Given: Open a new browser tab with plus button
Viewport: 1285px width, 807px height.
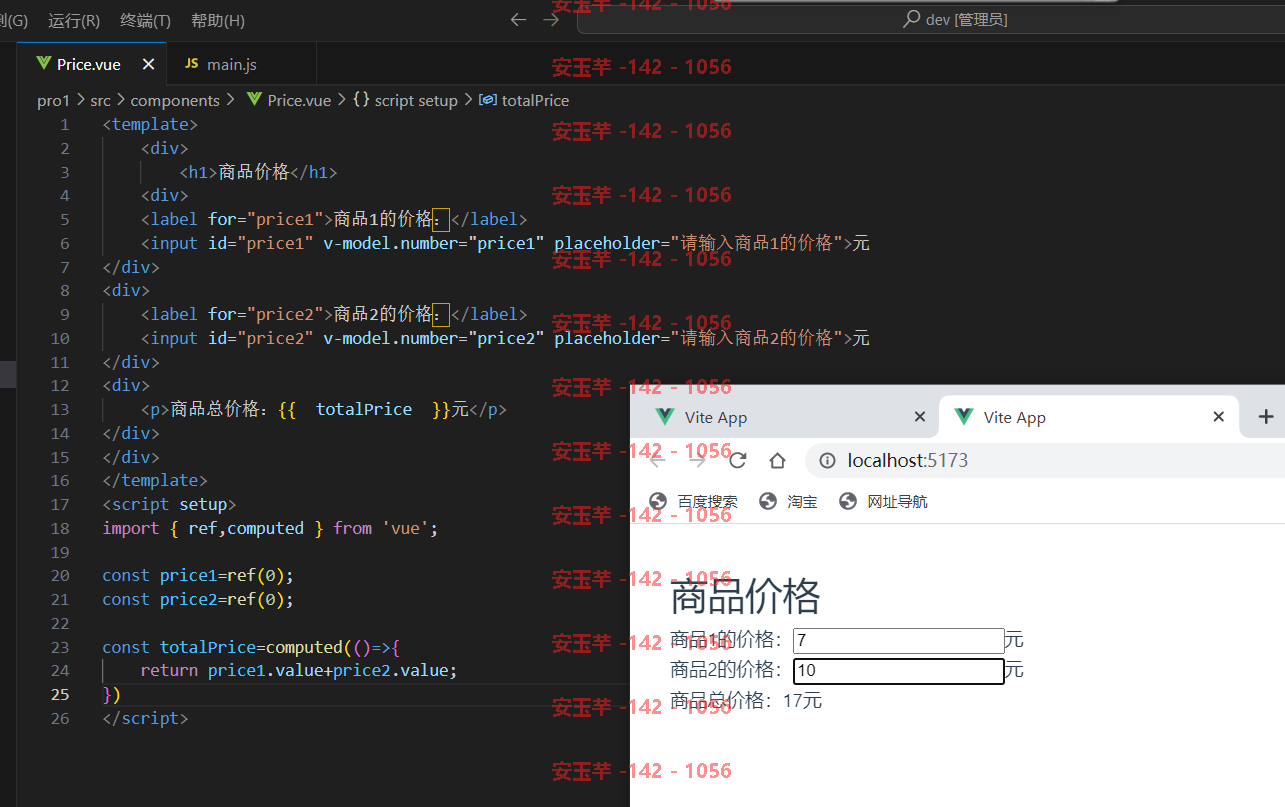Looking at the screenshot, I should click(1266, 417).
